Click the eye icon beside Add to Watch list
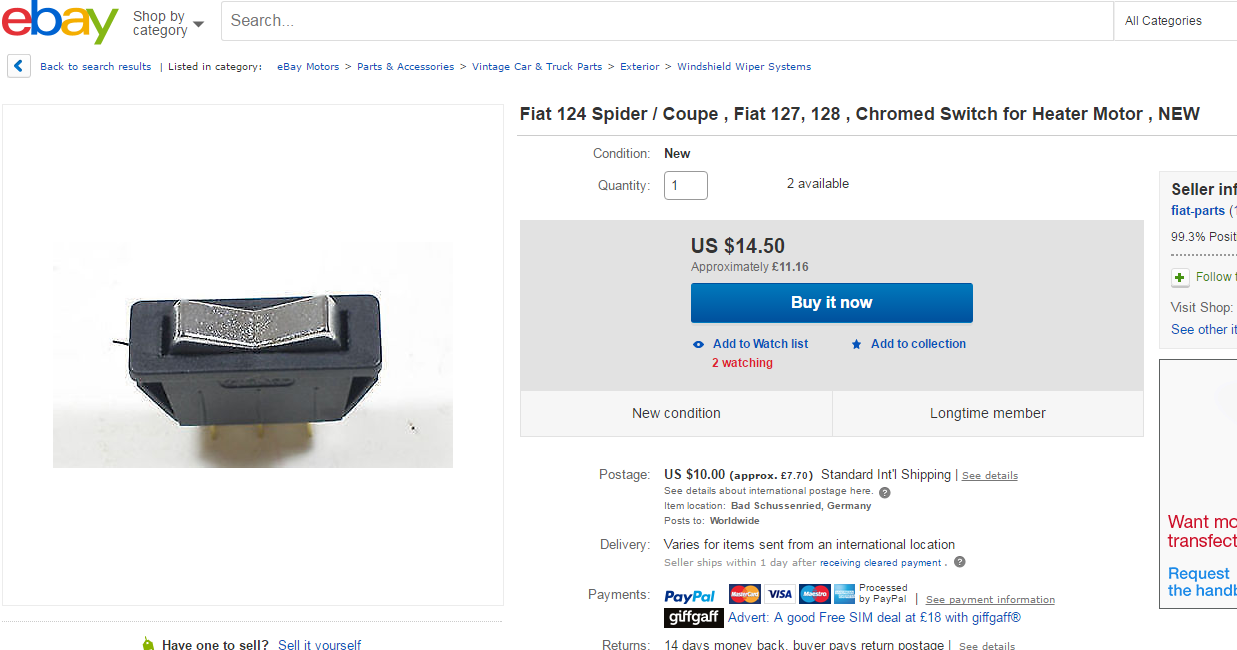 click(x=699, y=344)
